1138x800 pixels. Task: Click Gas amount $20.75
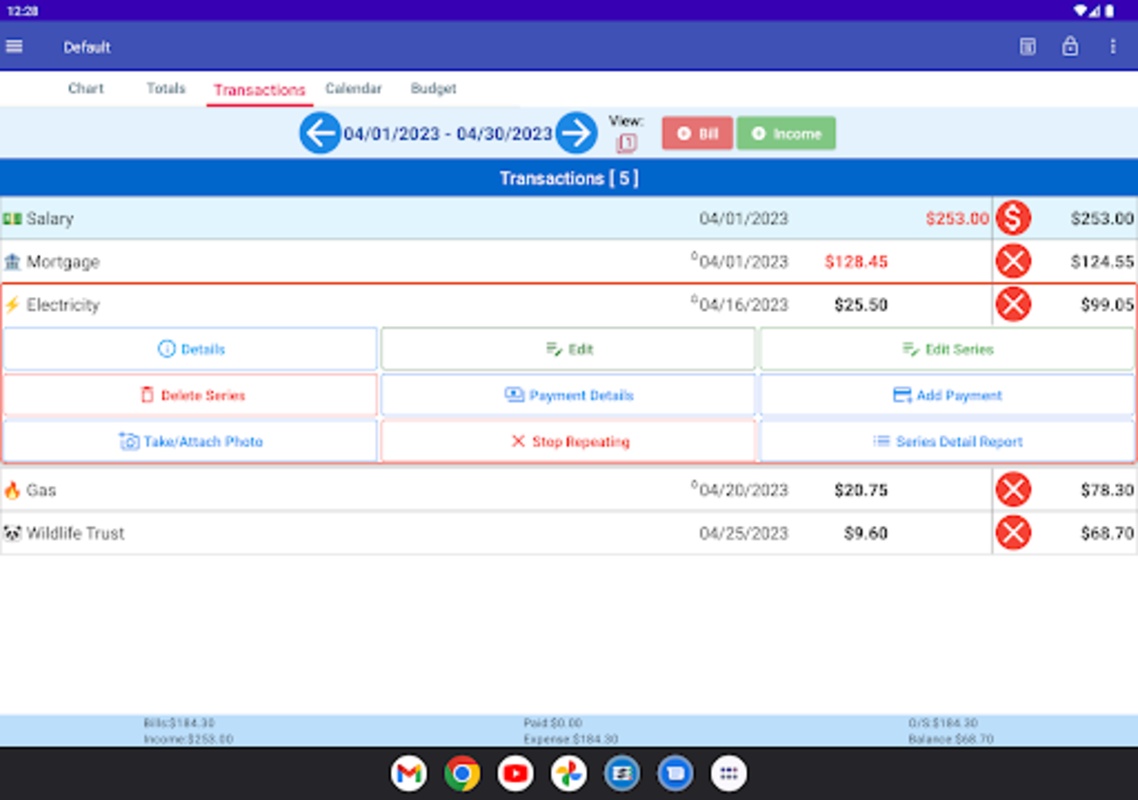click(x=861, y=490)
